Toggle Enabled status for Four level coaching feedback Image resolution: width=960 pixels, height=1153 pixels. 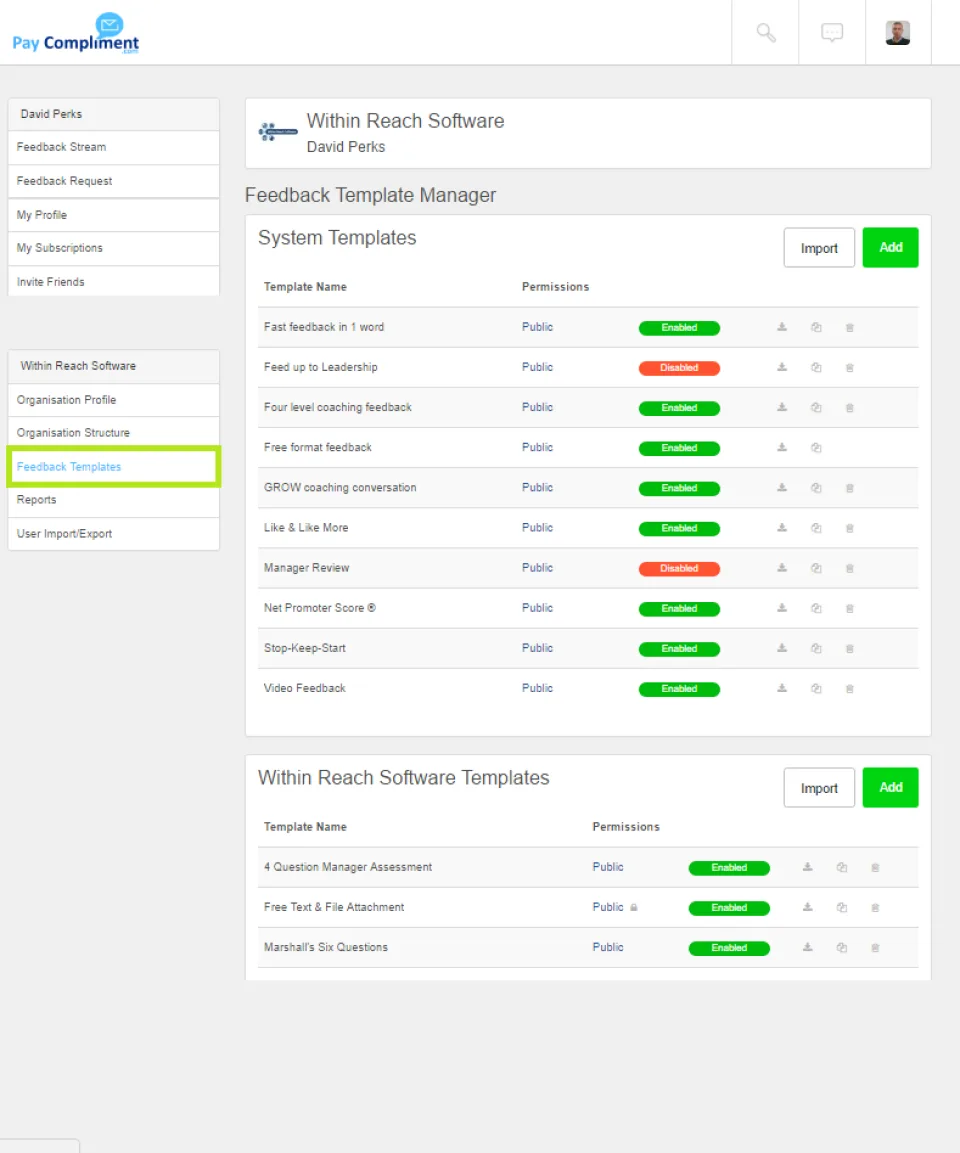pyautogui.click(x=679, y=408)
